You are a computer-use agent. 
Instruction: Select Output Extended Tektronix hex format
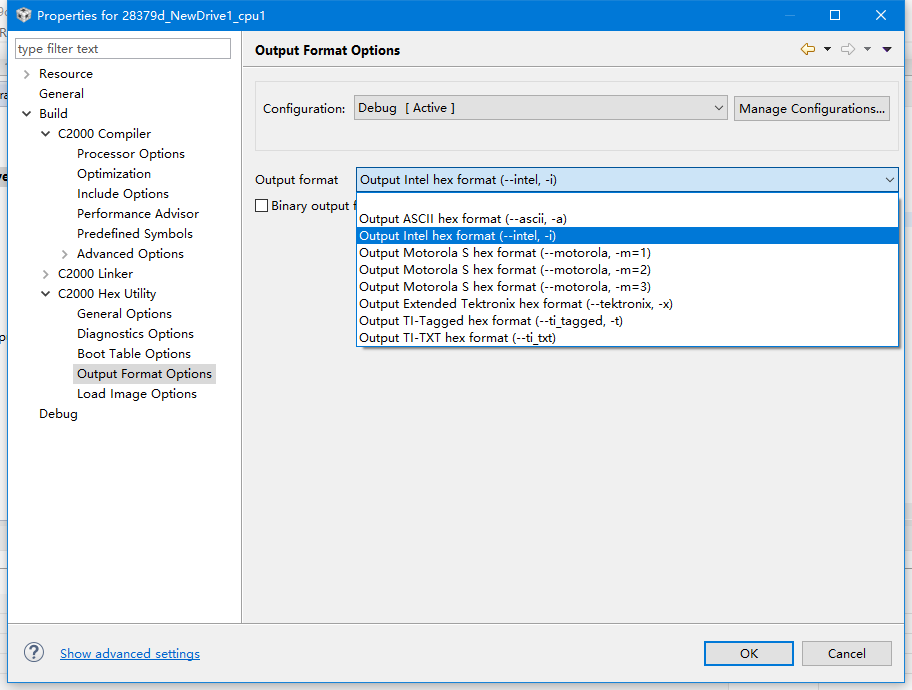tap(515, 304)
